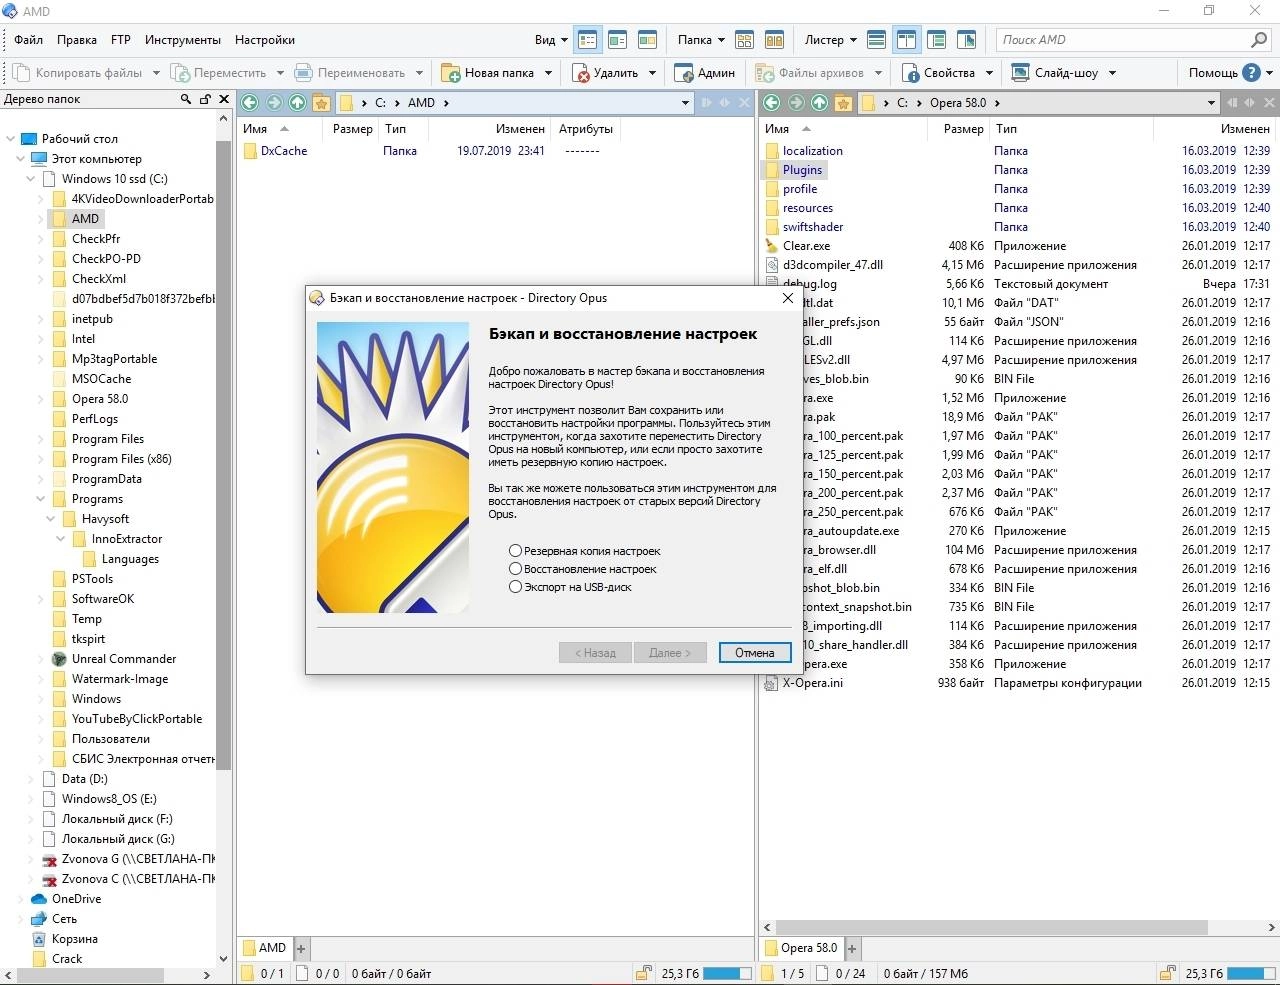Open the Вид dropdown menu

click(551, 40)
